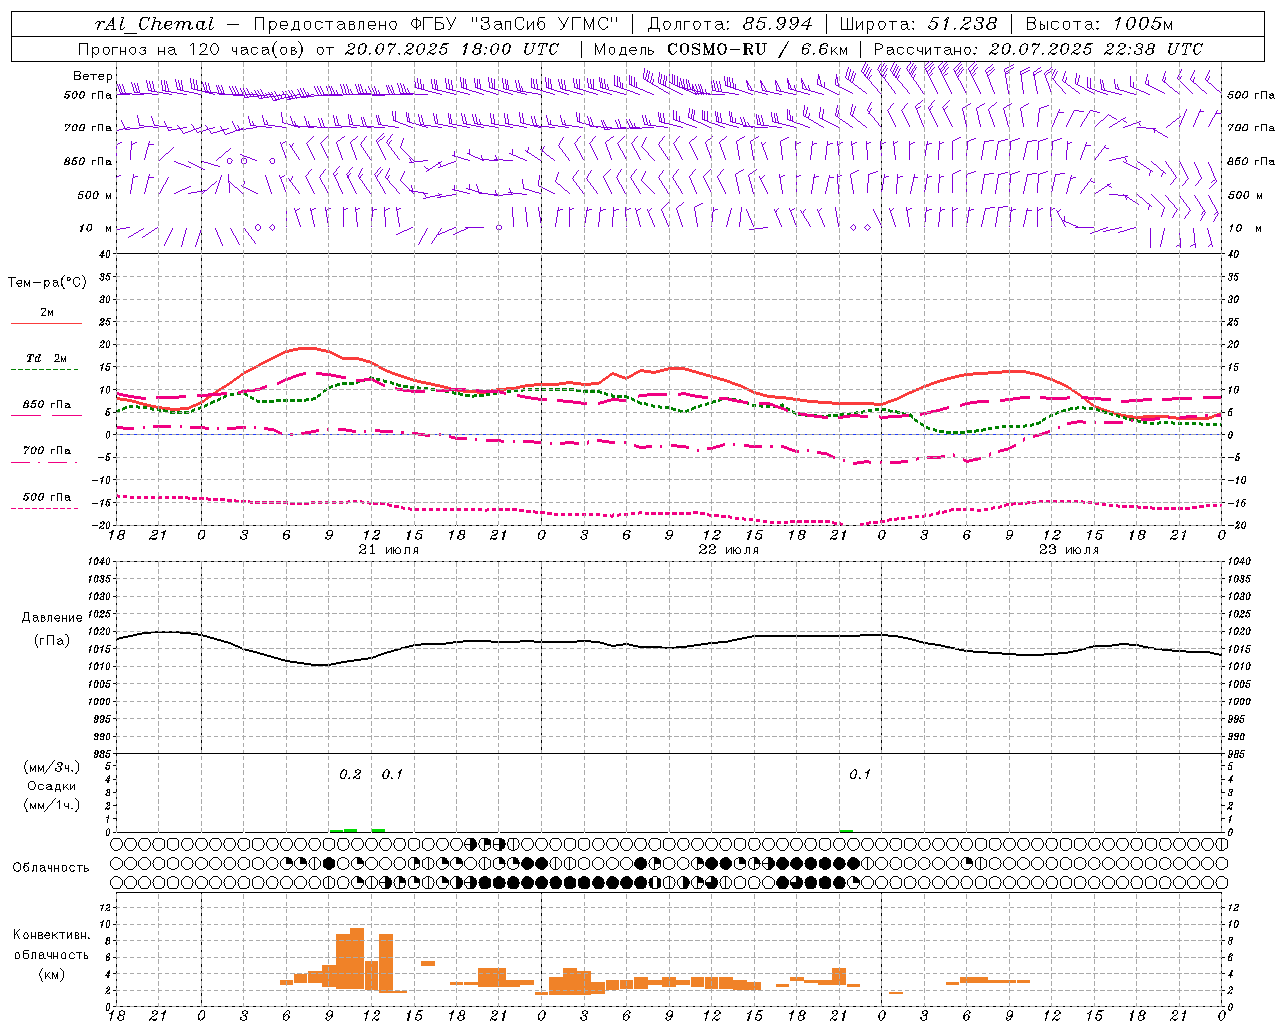Viewport: 1280px width, 1024px height.
Task: Click the Ветер wind panel label
Action: point(92,76)
